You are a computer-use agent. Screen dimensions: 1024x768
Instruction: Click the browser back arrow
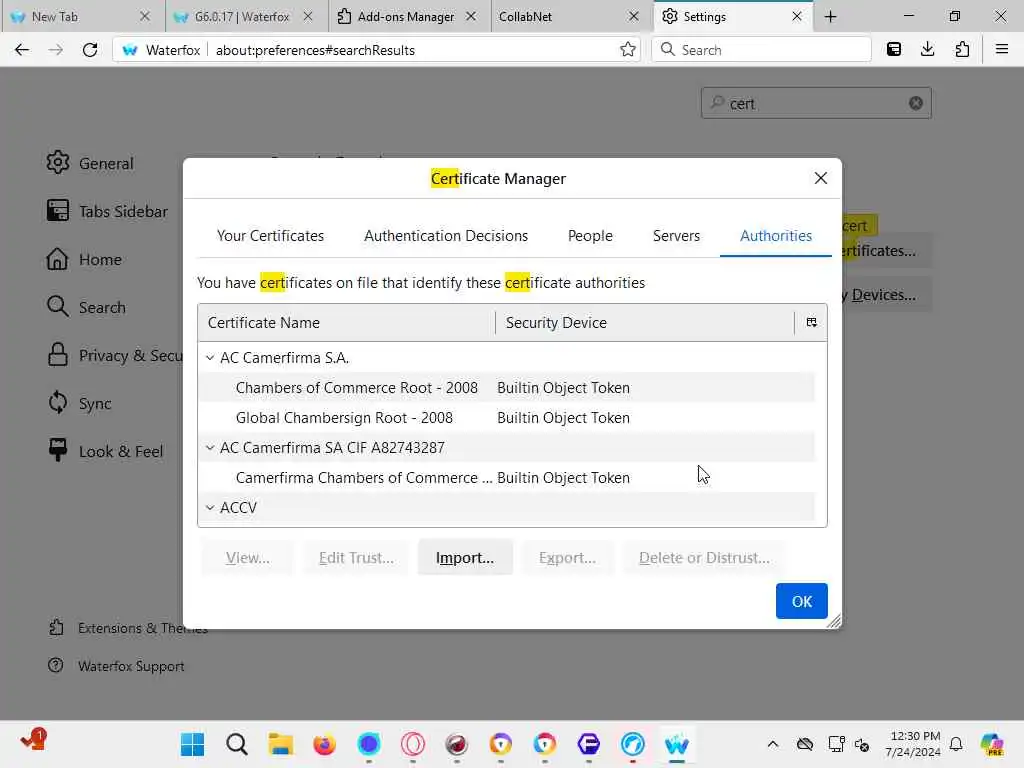pyautogui.click(x=22, y=50)
